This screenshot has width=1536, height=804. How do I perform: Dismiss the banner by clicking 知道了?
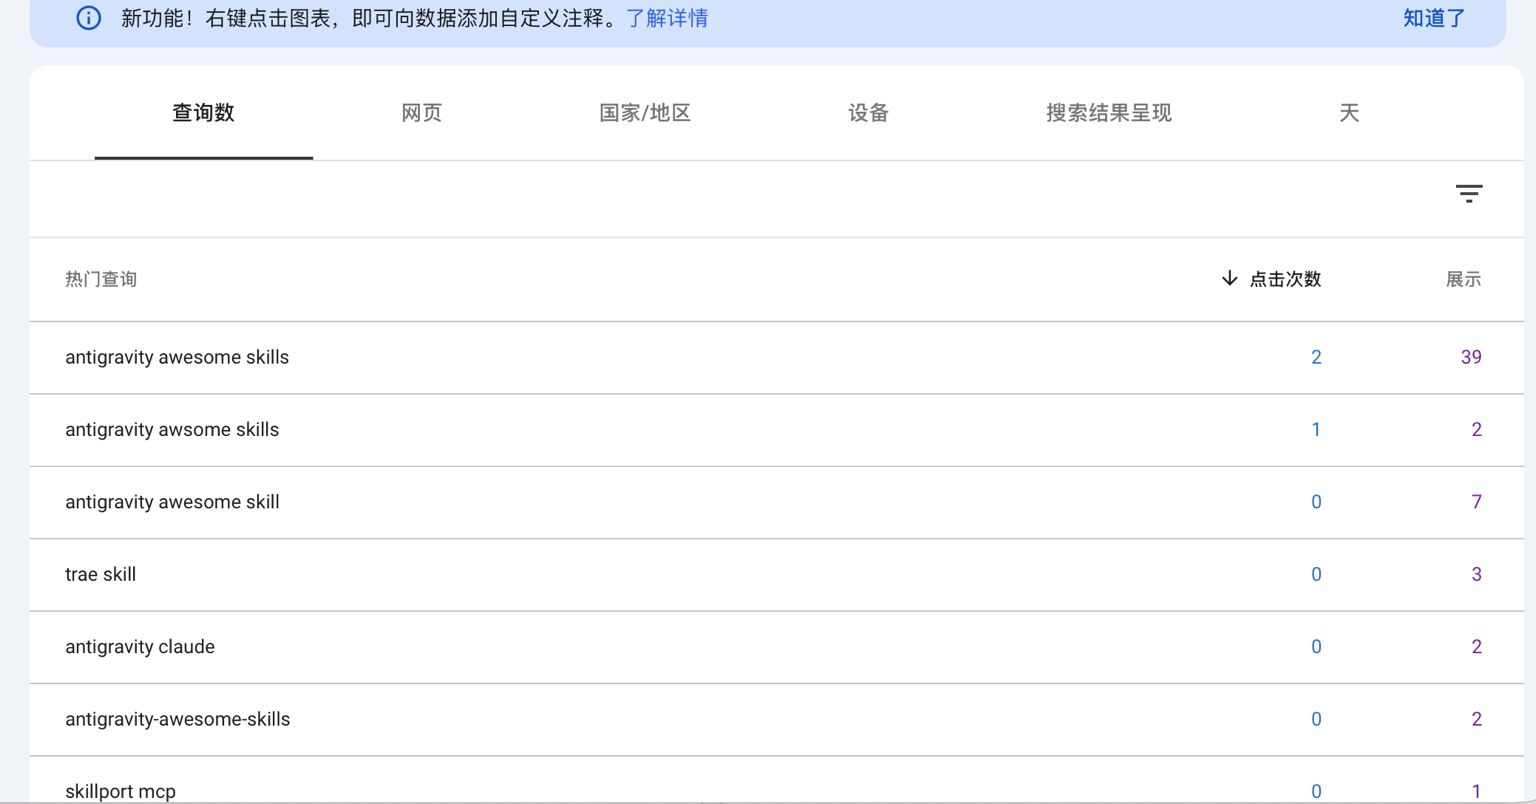pyautogui.click(x=1432, y=18)
